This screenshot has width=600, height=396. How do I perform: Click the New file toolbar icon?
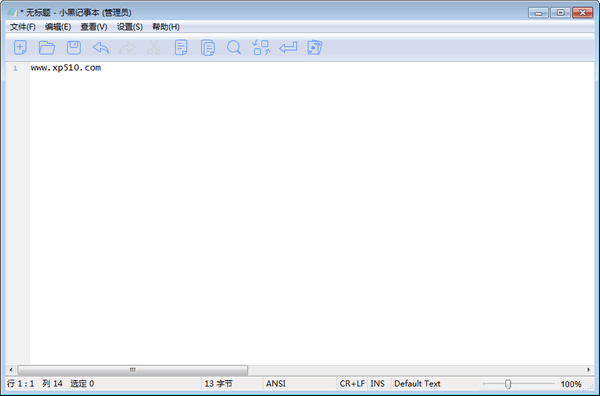20,47
